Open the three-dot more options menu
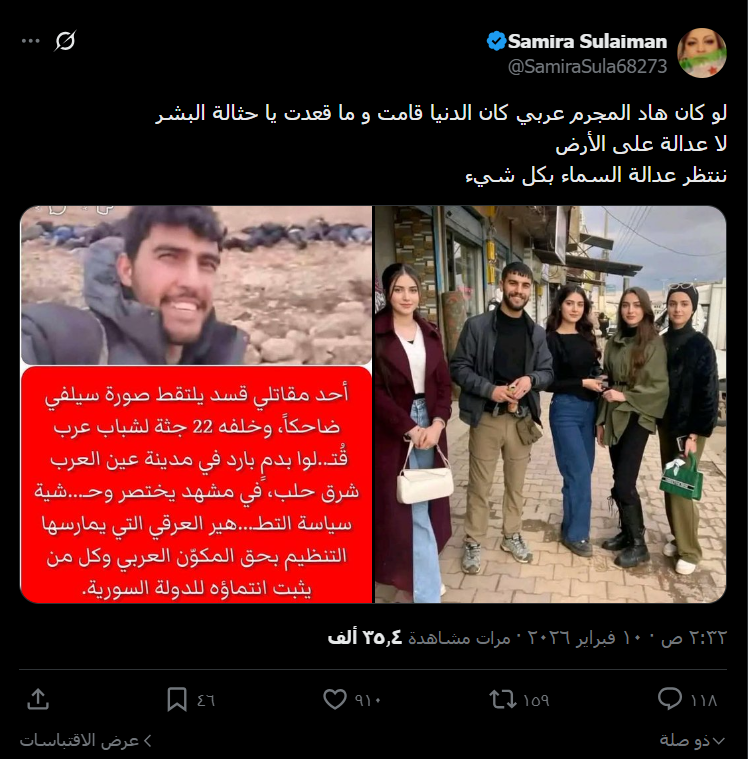The image size is (748, 759). click(31, 41)
